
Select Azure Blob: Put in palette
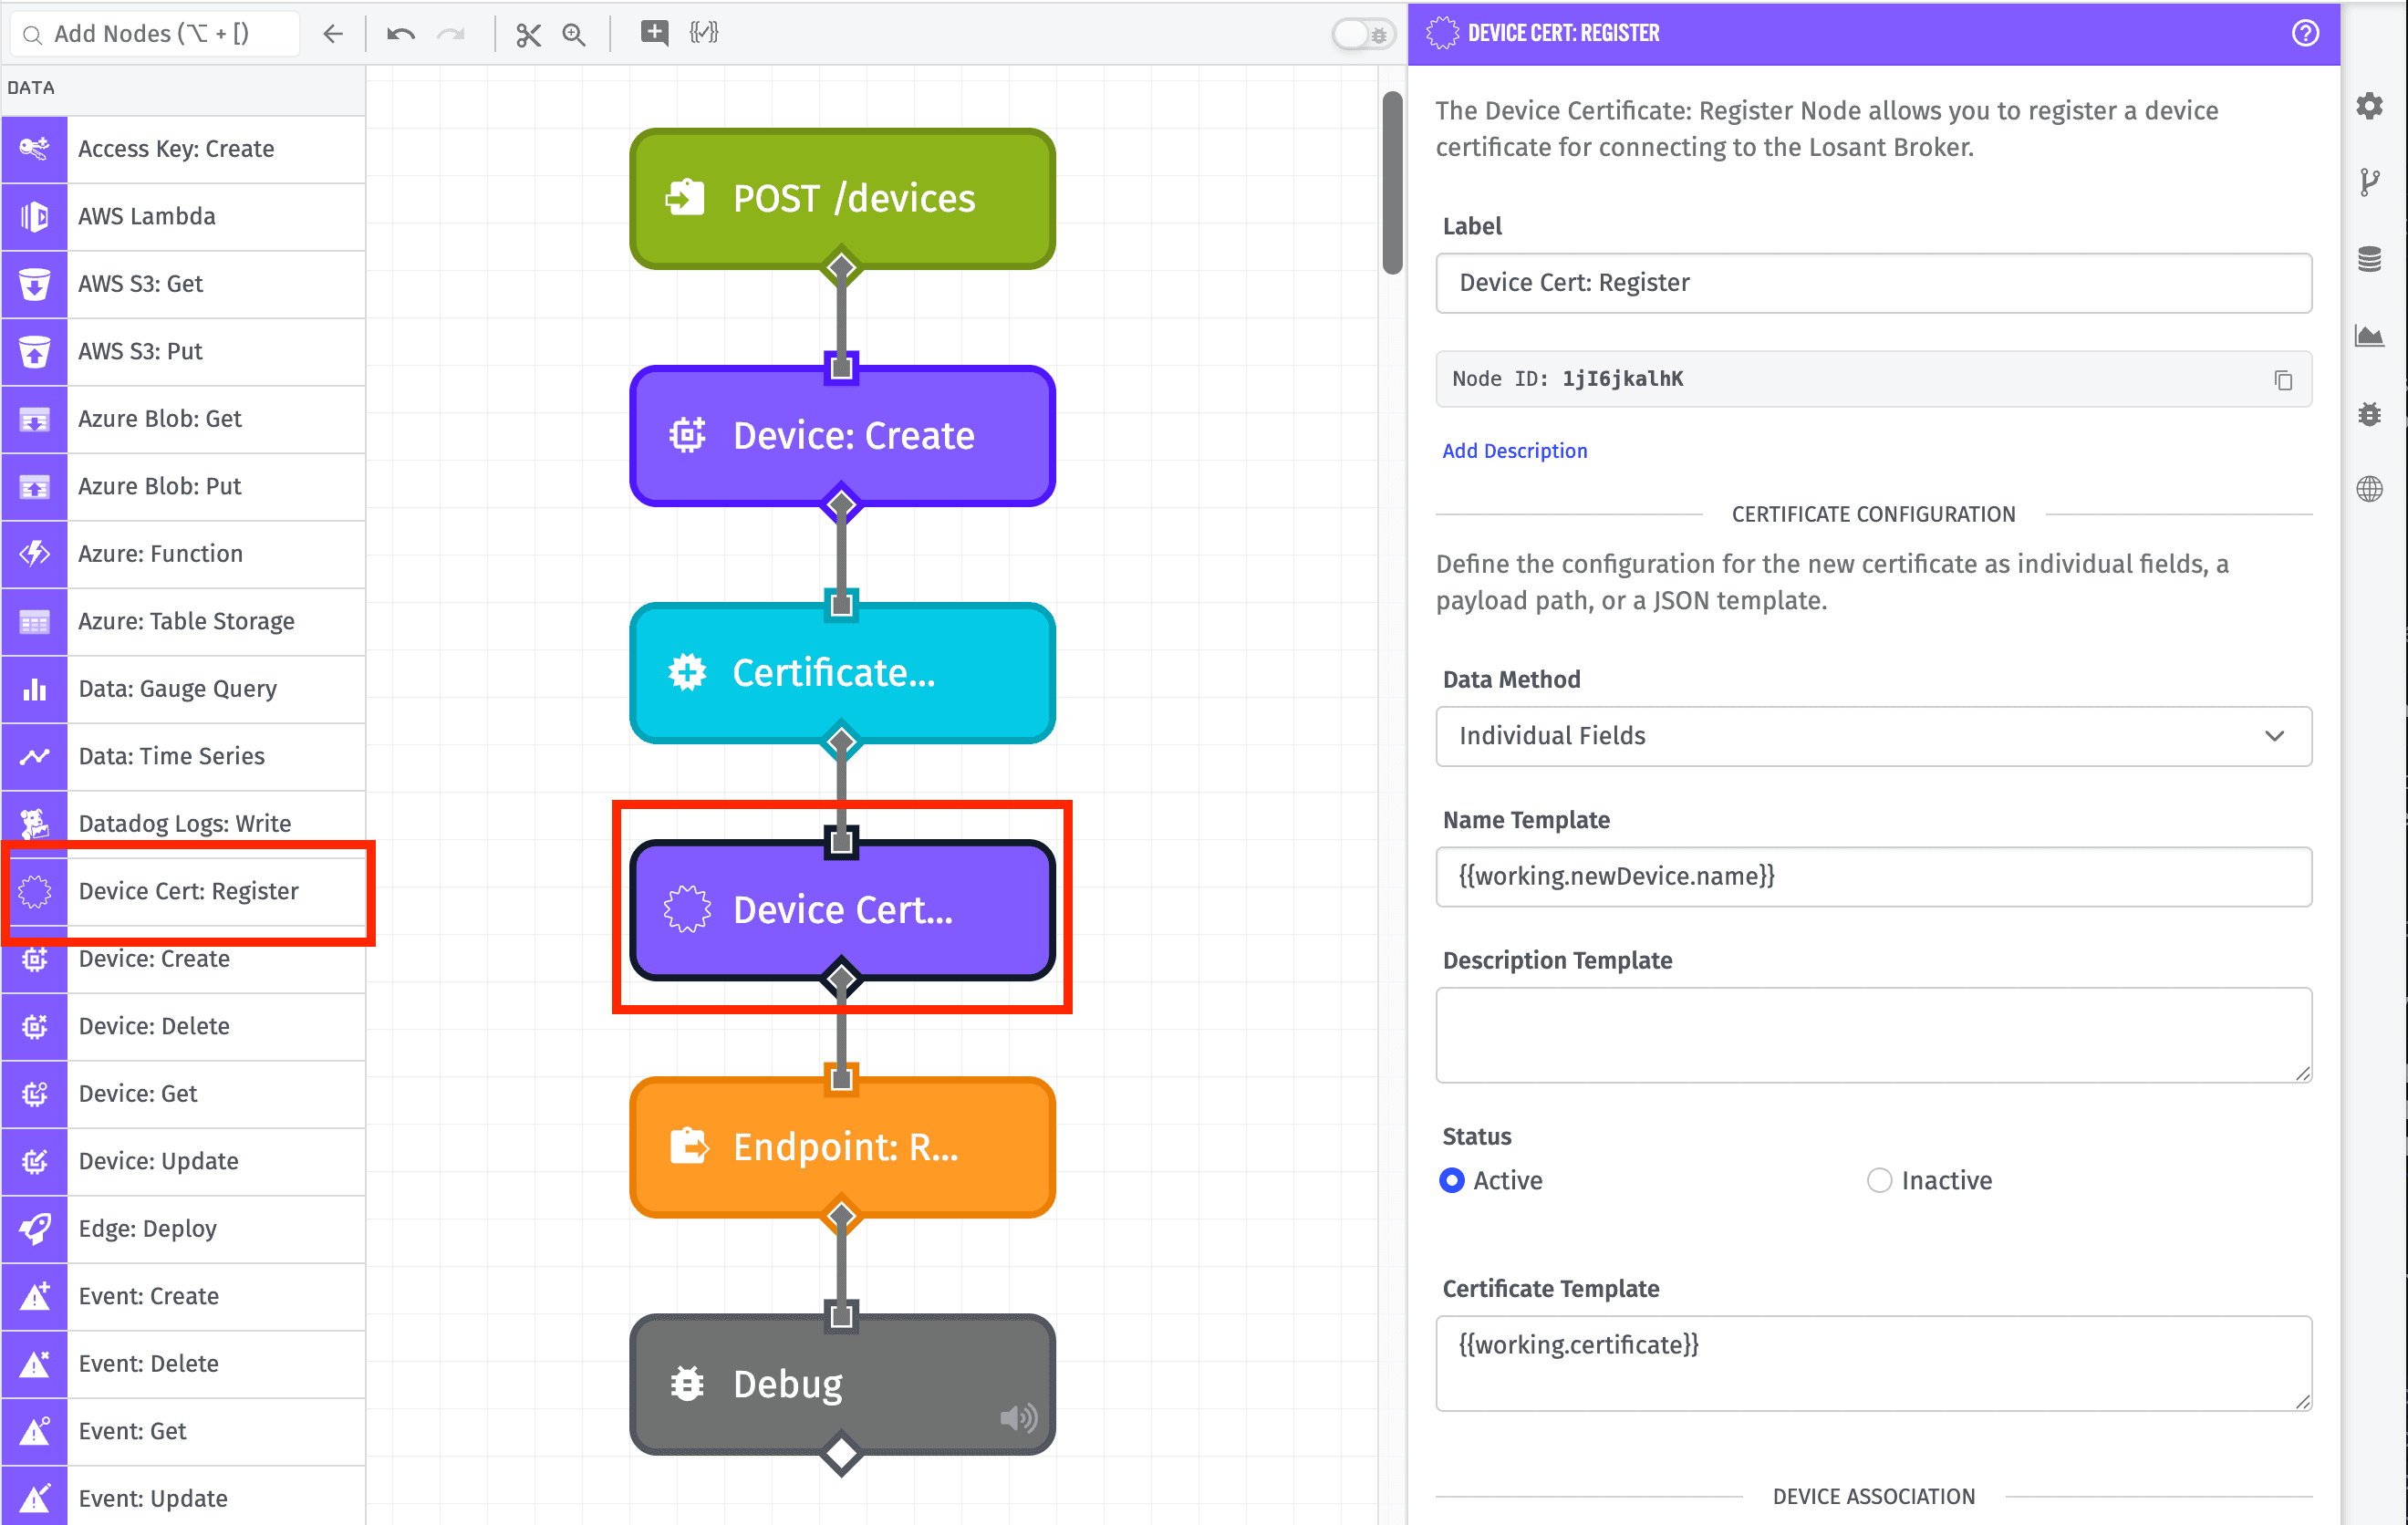point(183,486)
